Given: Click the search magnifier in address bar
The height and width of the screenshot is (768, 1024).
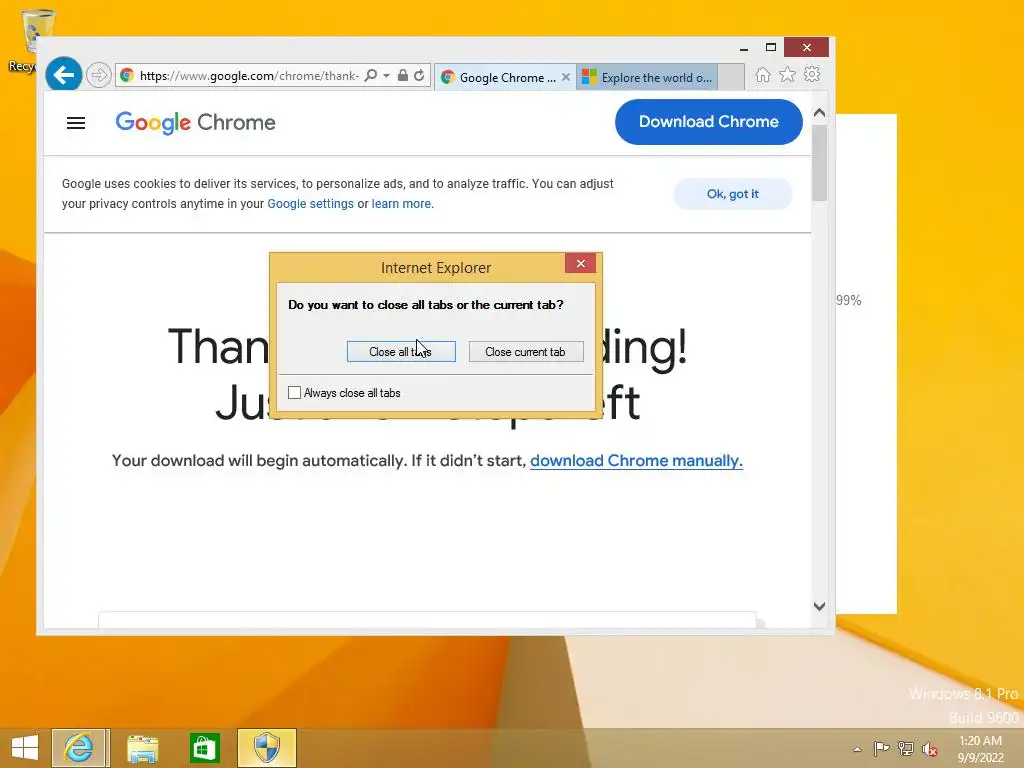Looking at the screenshot, I should [370, 75].
